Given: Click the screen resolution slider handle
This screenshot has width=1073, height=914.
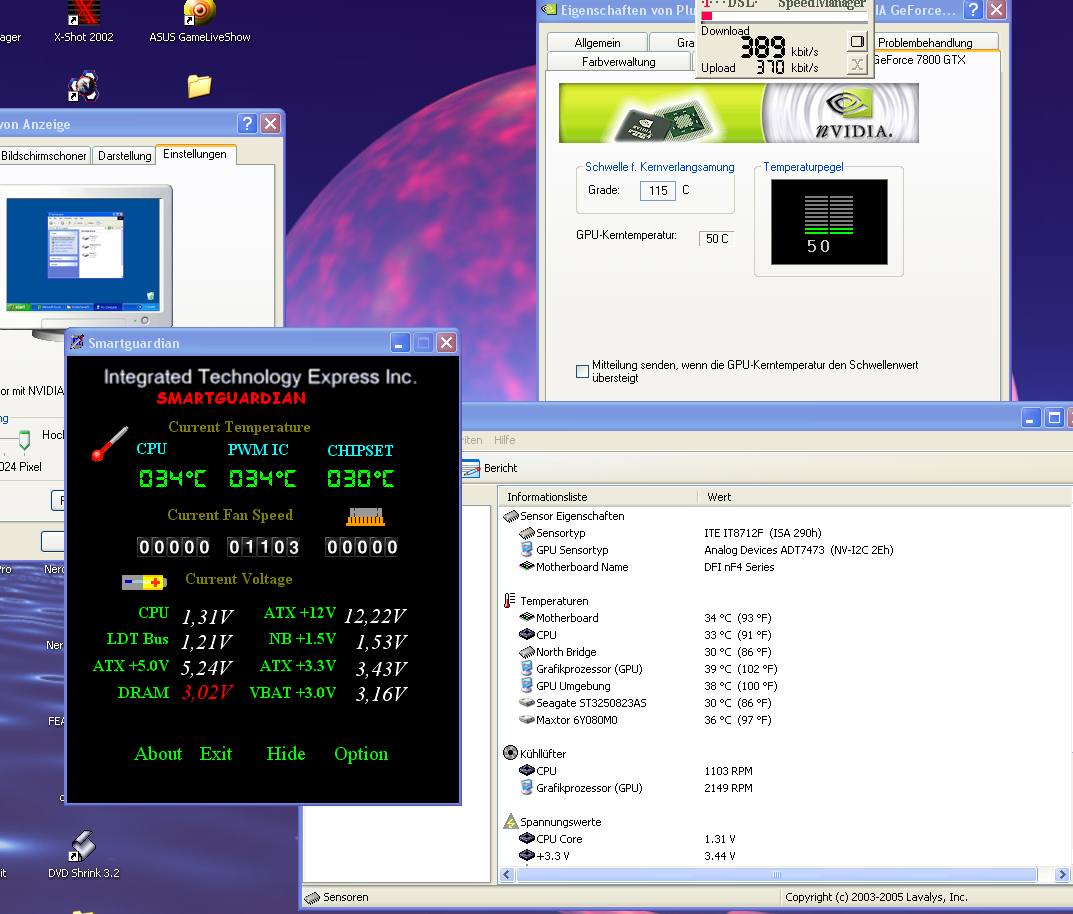Looking at the screenshot, I should point(25,440).
